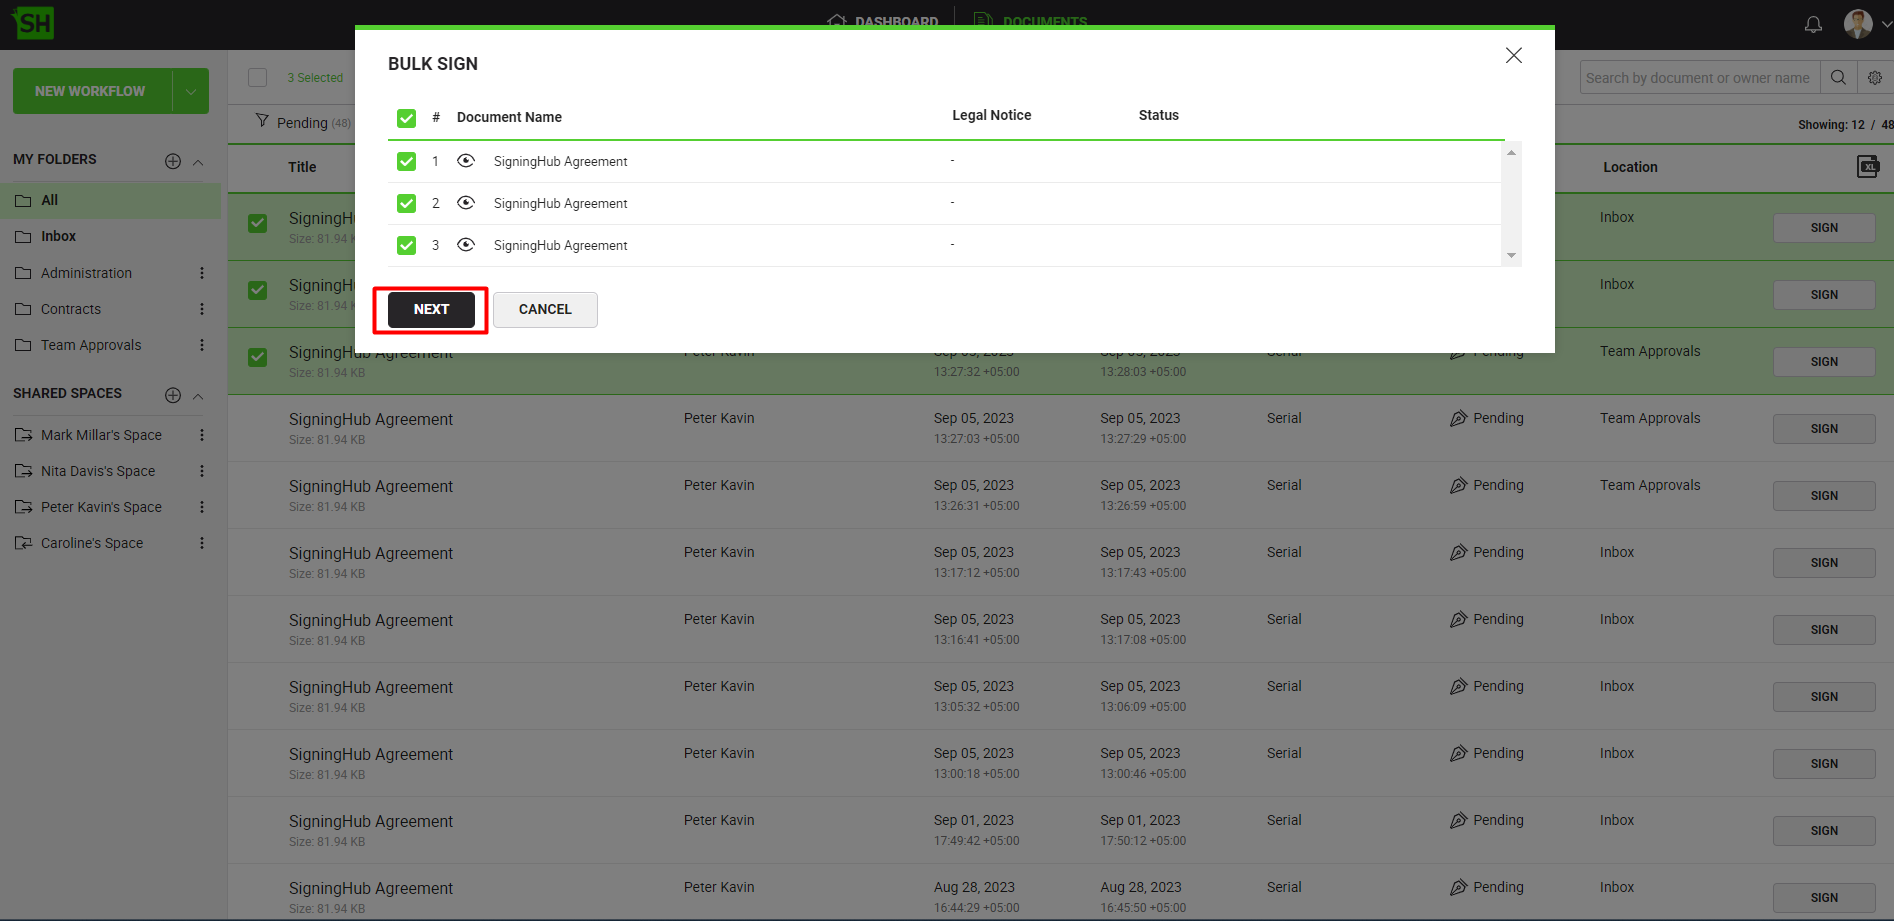Image resolution: width=1894 pixels, height=921 pixels.
Task: Collapse the My Folders section
Action: coord(198,162)
